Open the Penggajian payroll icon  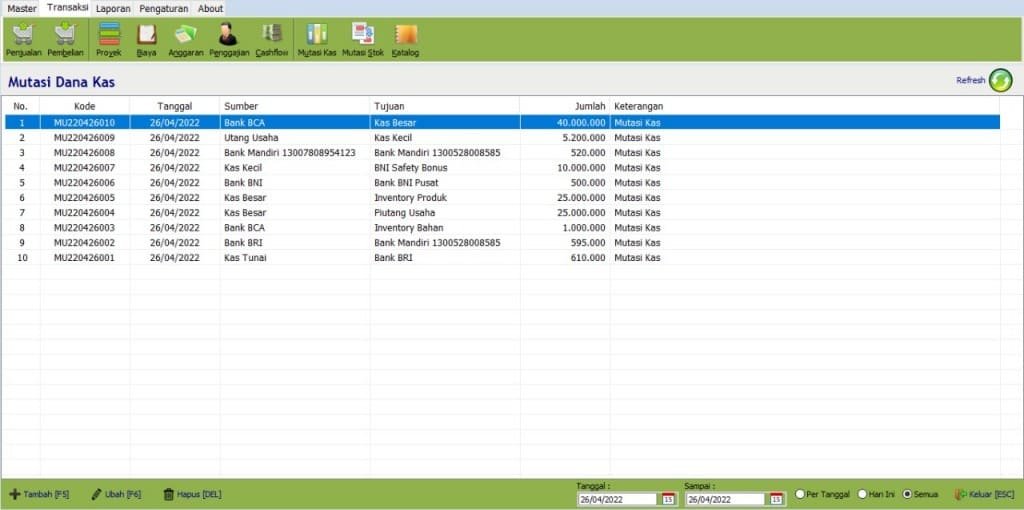click(229, 40)
